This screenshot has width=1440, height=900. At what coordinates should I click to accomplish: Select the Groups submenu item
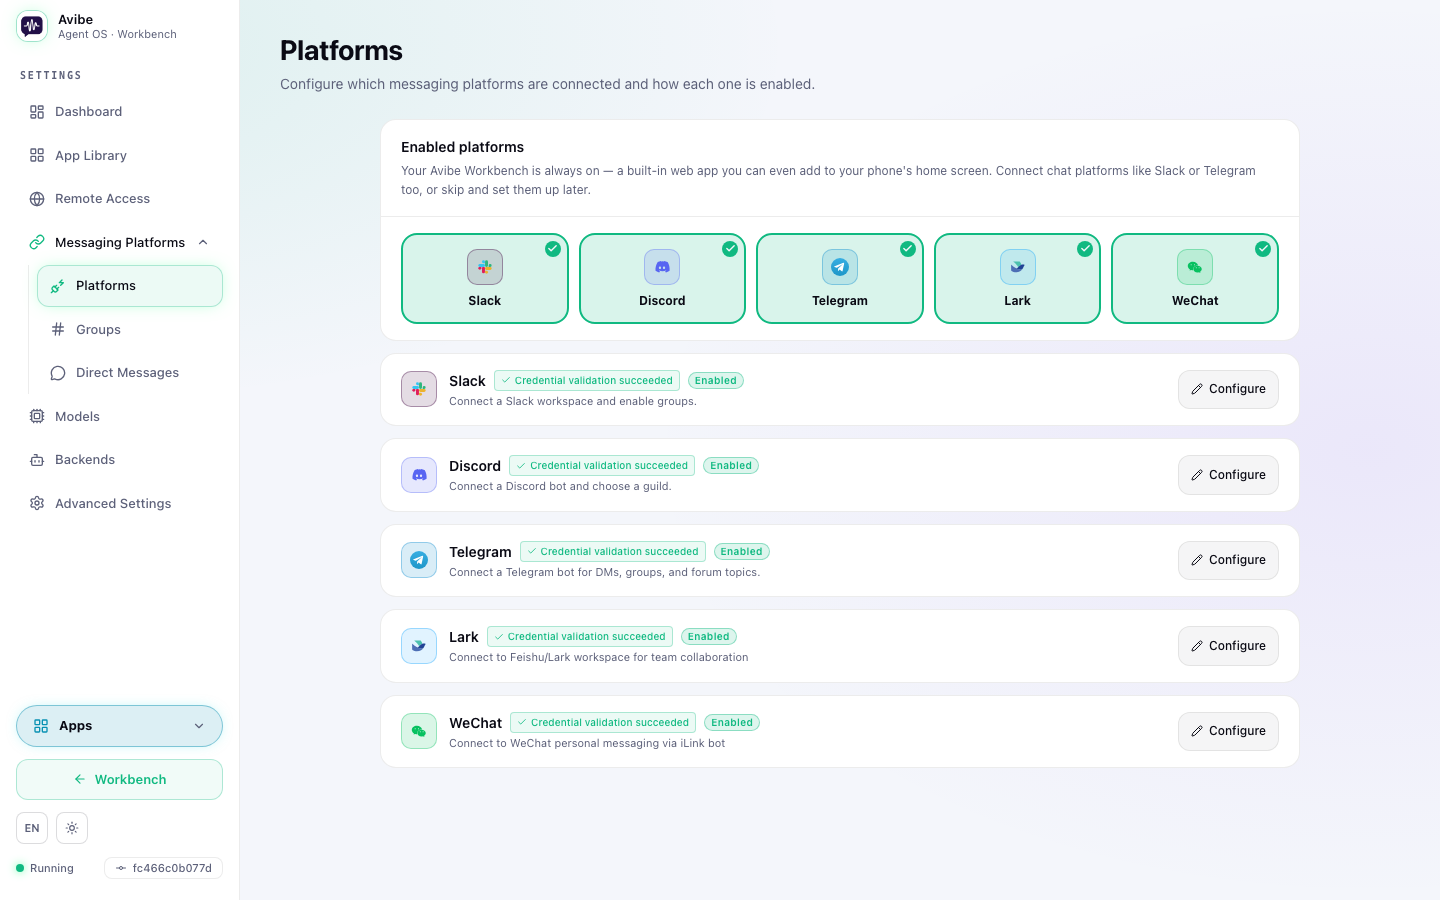tap(130, 329)
